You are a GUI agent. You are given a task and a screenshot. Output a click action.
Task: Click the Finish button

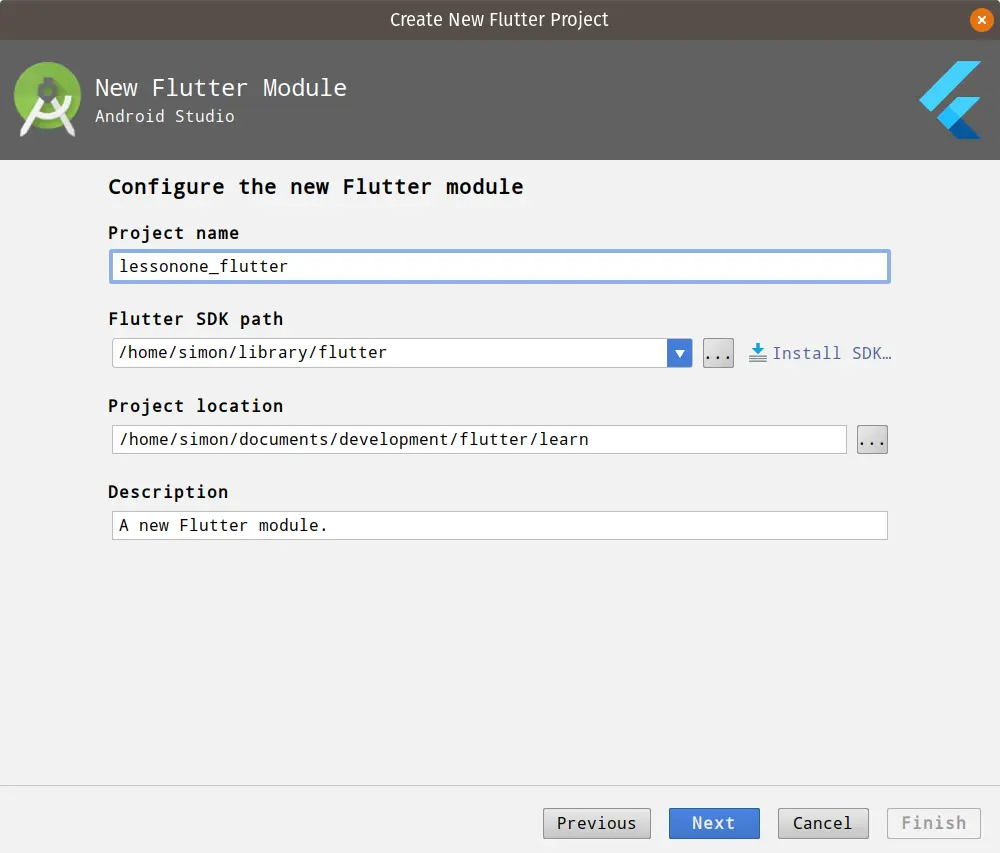point(933,823)
